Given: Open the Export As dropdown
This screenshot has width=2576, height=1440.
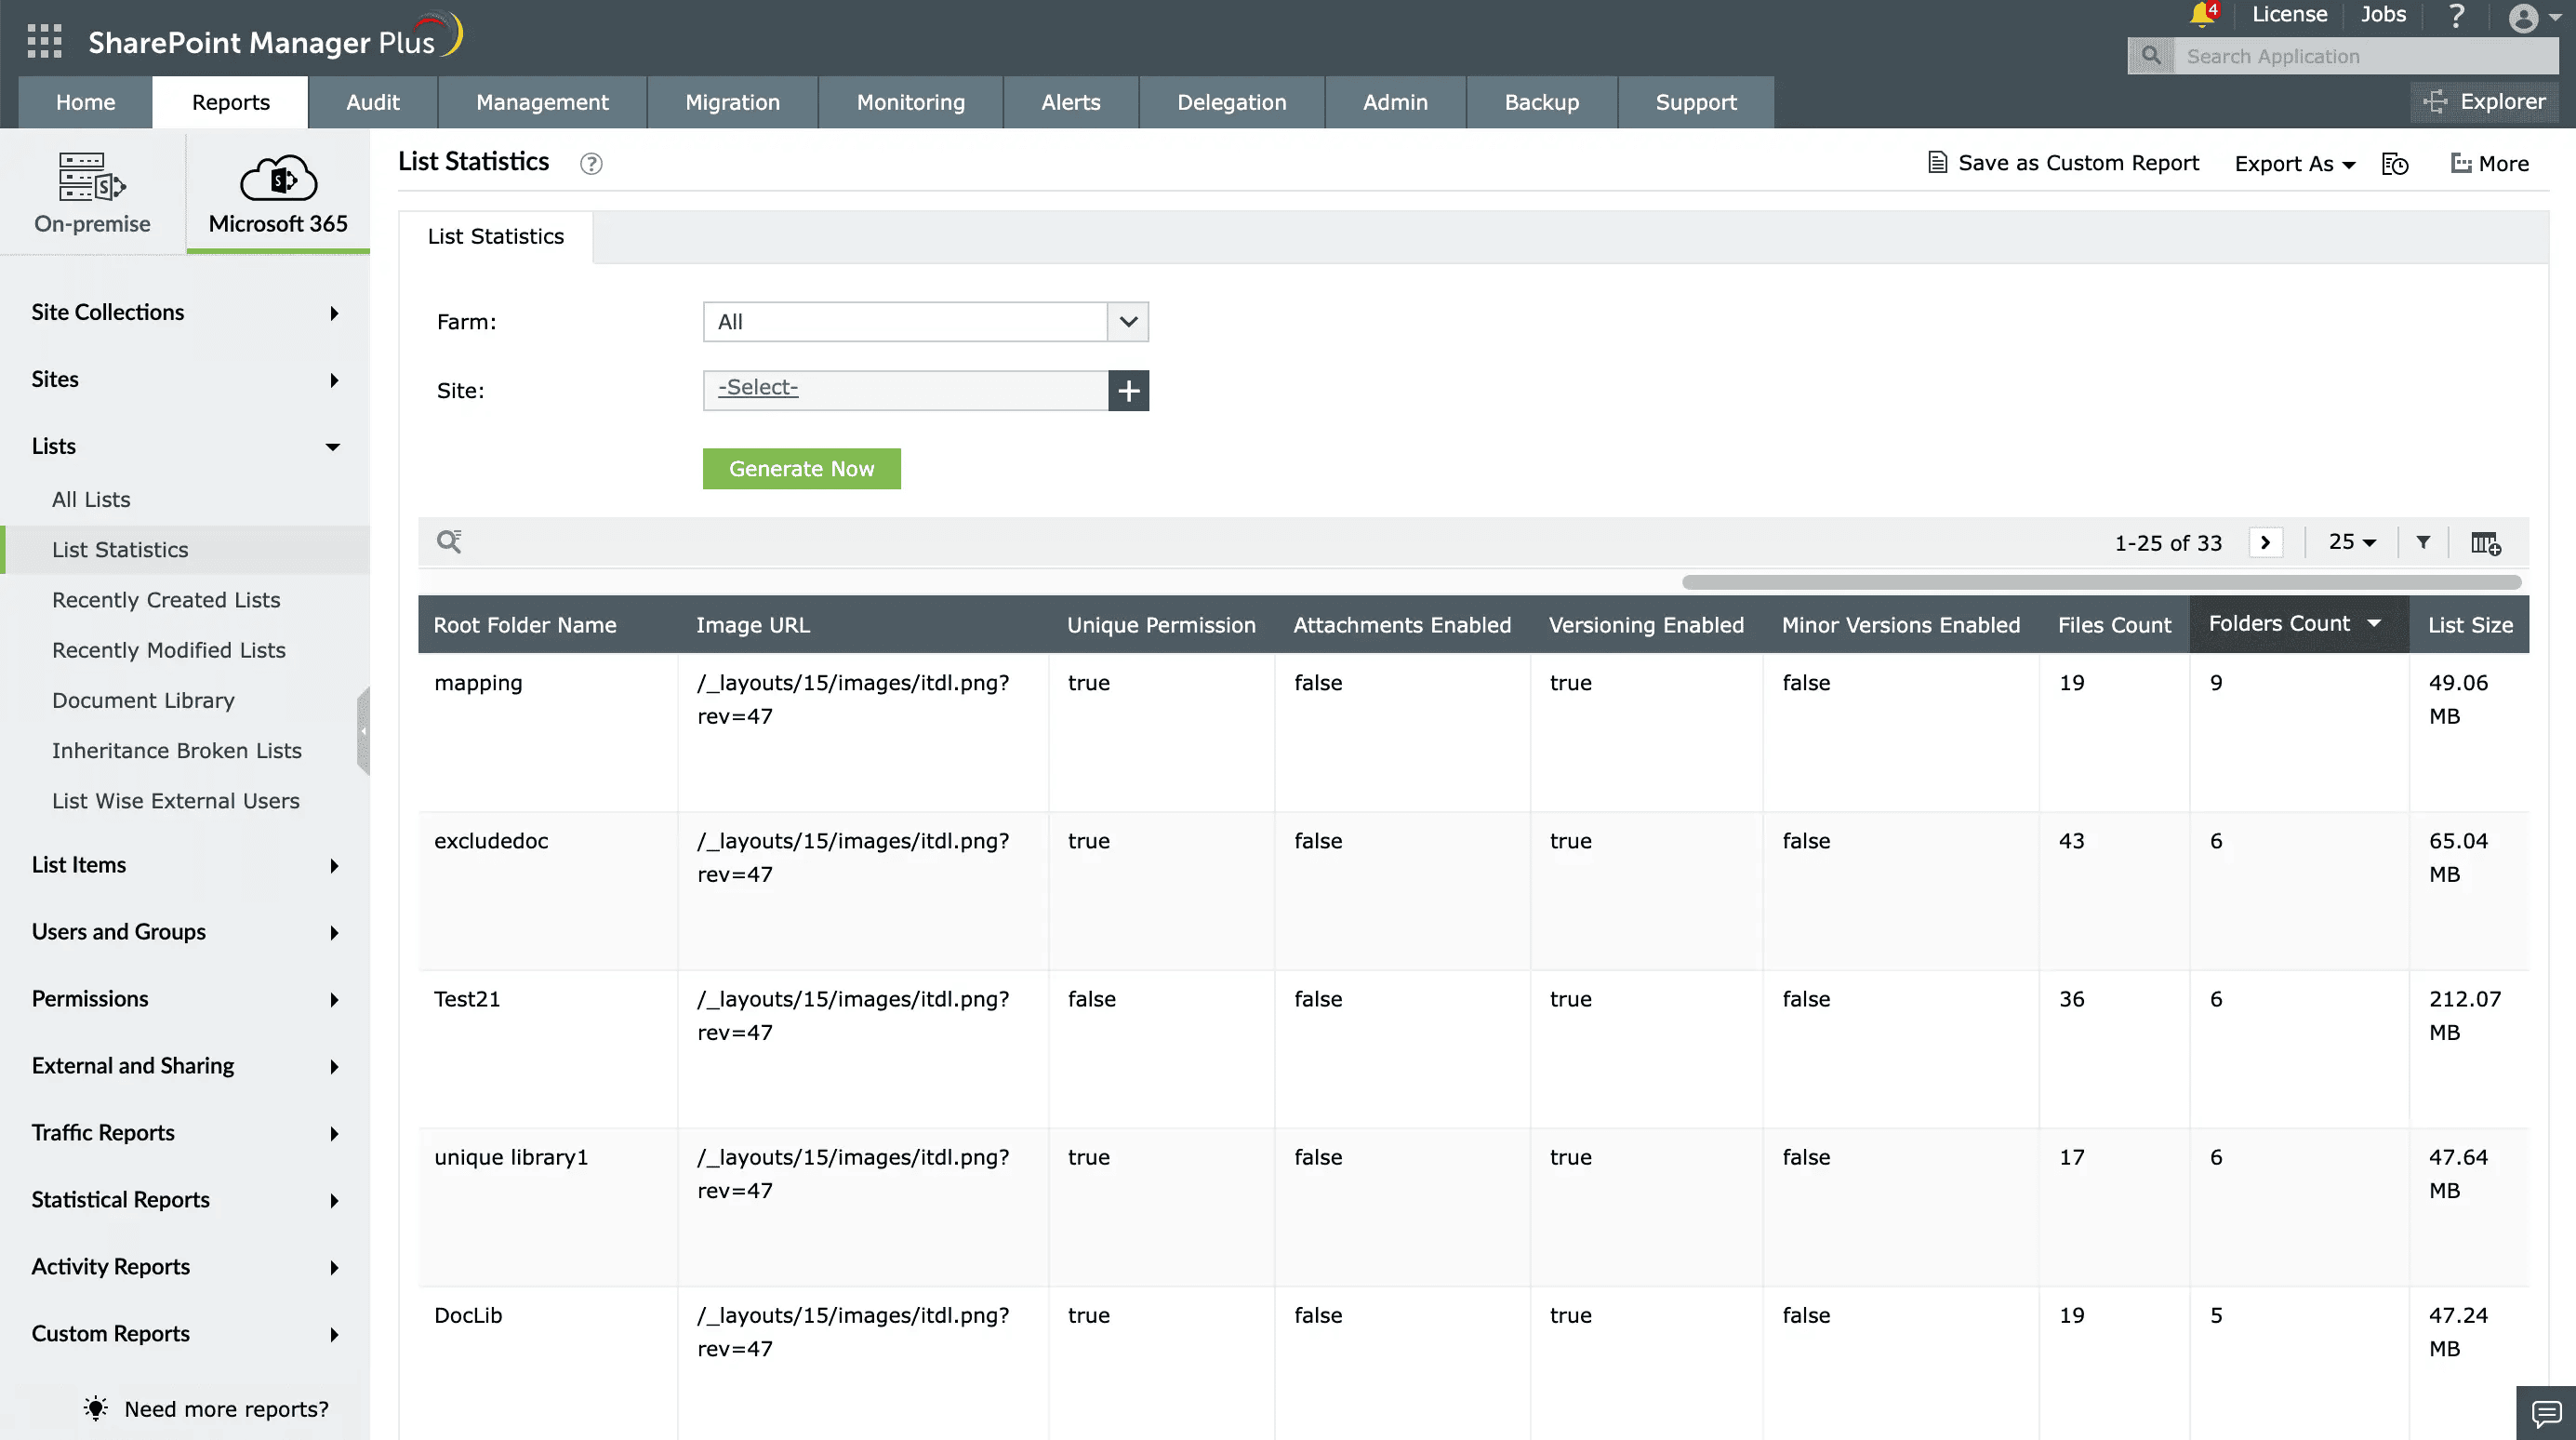Looking at the screenshot, I should point(2295,164).
